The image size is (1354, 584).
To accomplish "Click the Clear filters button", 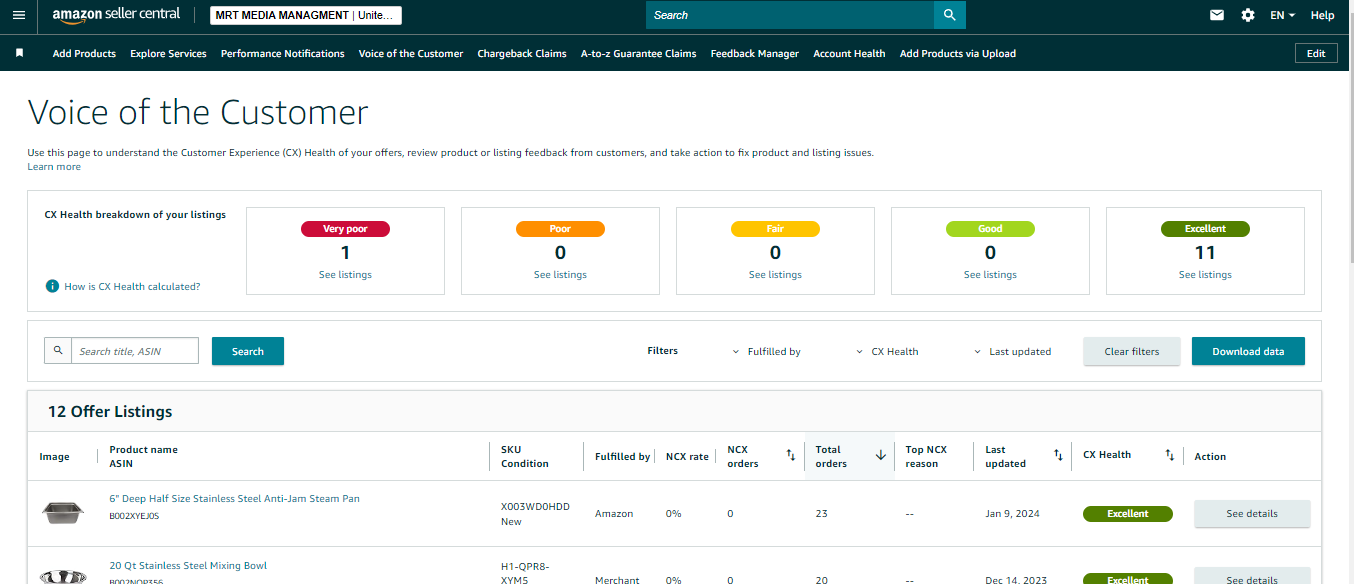I will [x=1132, y=351].
